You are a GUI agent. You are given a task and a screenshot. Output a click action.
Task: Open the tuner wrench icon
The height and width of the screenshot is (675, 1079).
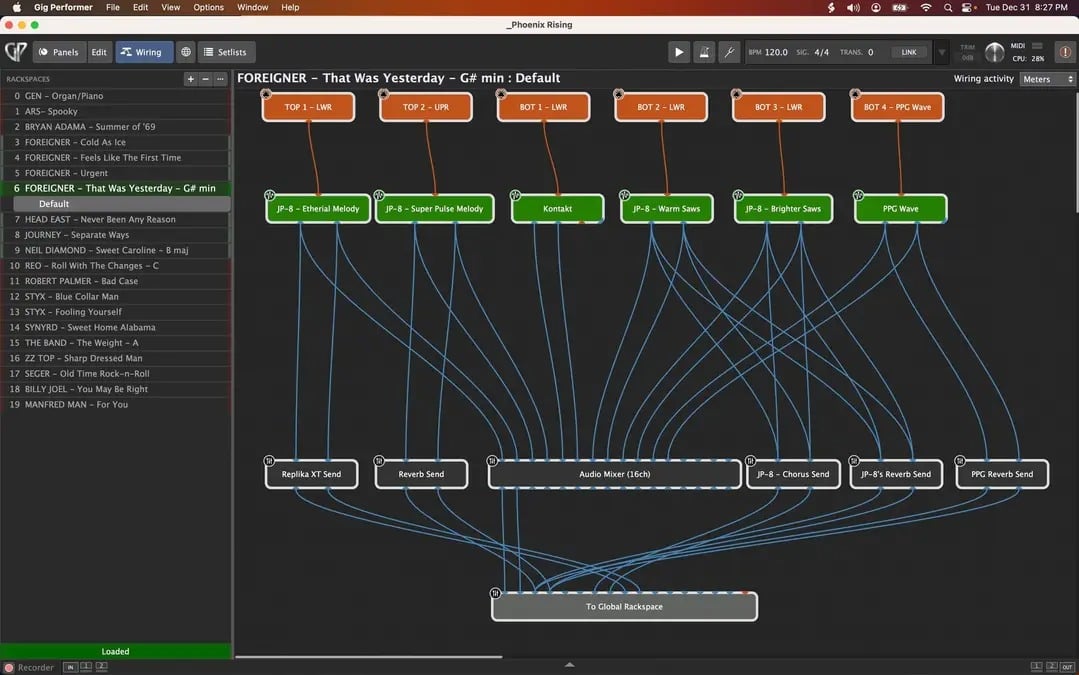[729, 52]
